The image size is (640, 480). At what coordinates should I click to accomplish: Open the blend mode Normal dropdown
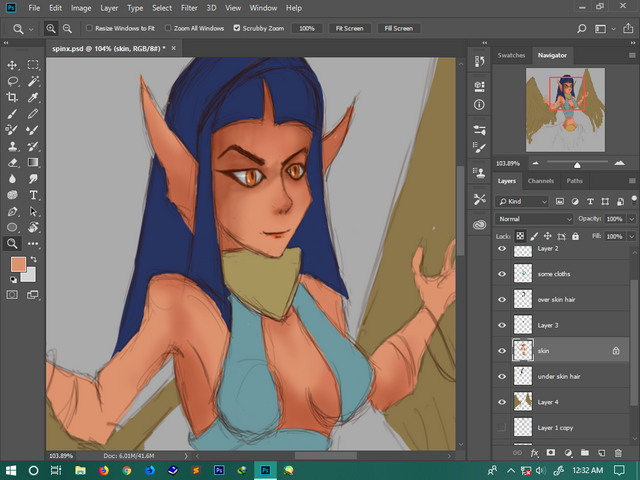click(x=534, y=219)
